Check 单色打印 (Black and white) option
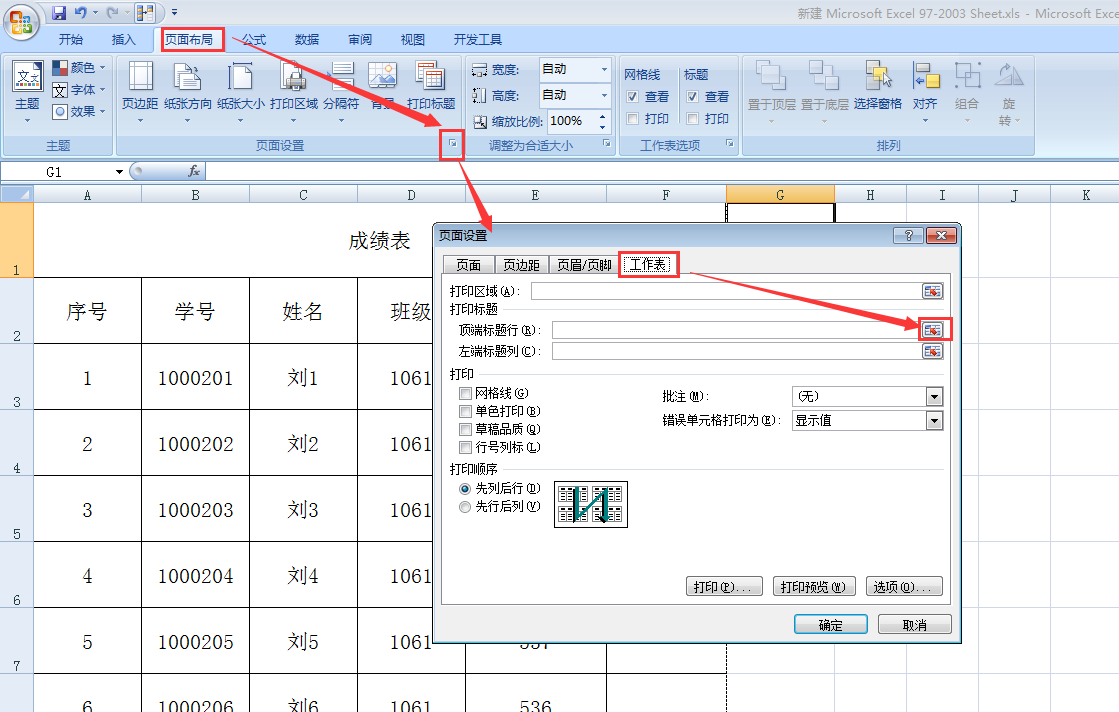 (x=464, y=409)
